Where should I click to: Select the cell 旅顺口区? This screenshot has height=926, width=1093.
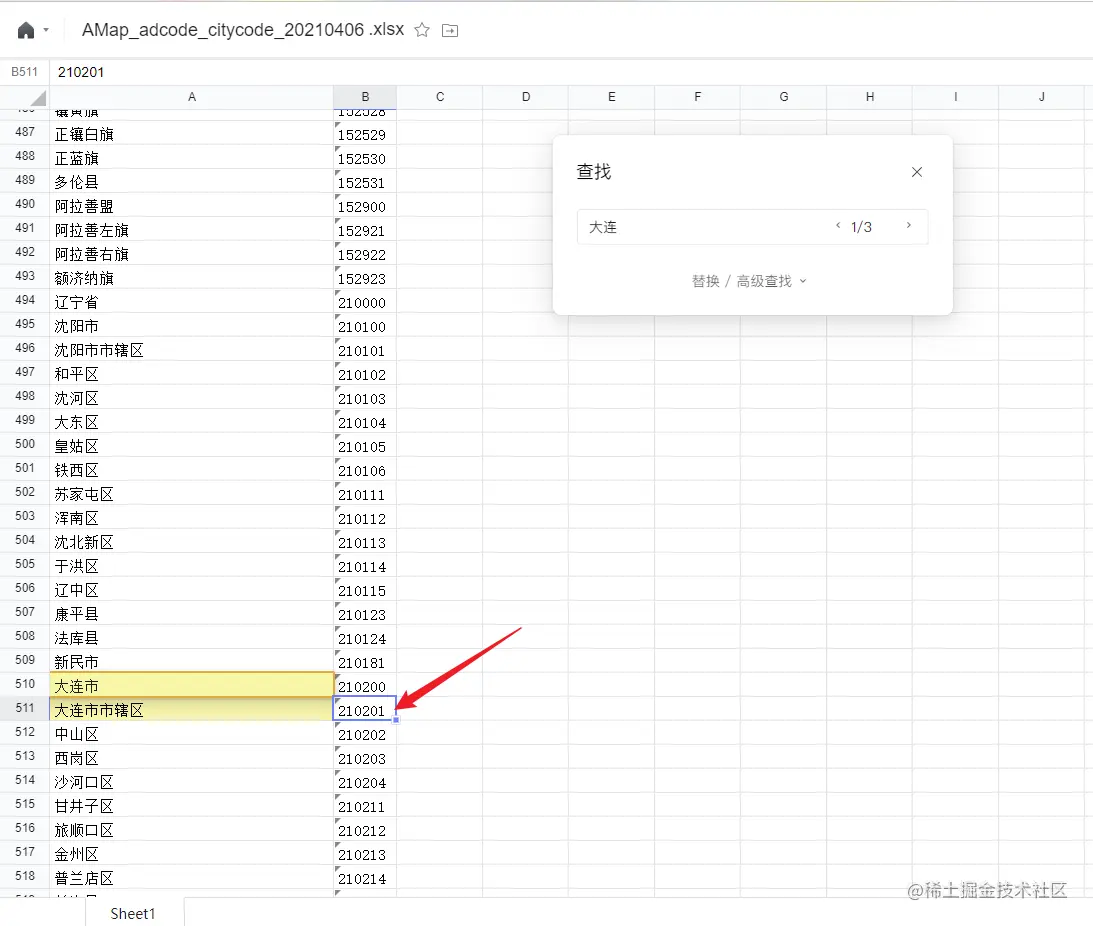[x=192, y=830]
